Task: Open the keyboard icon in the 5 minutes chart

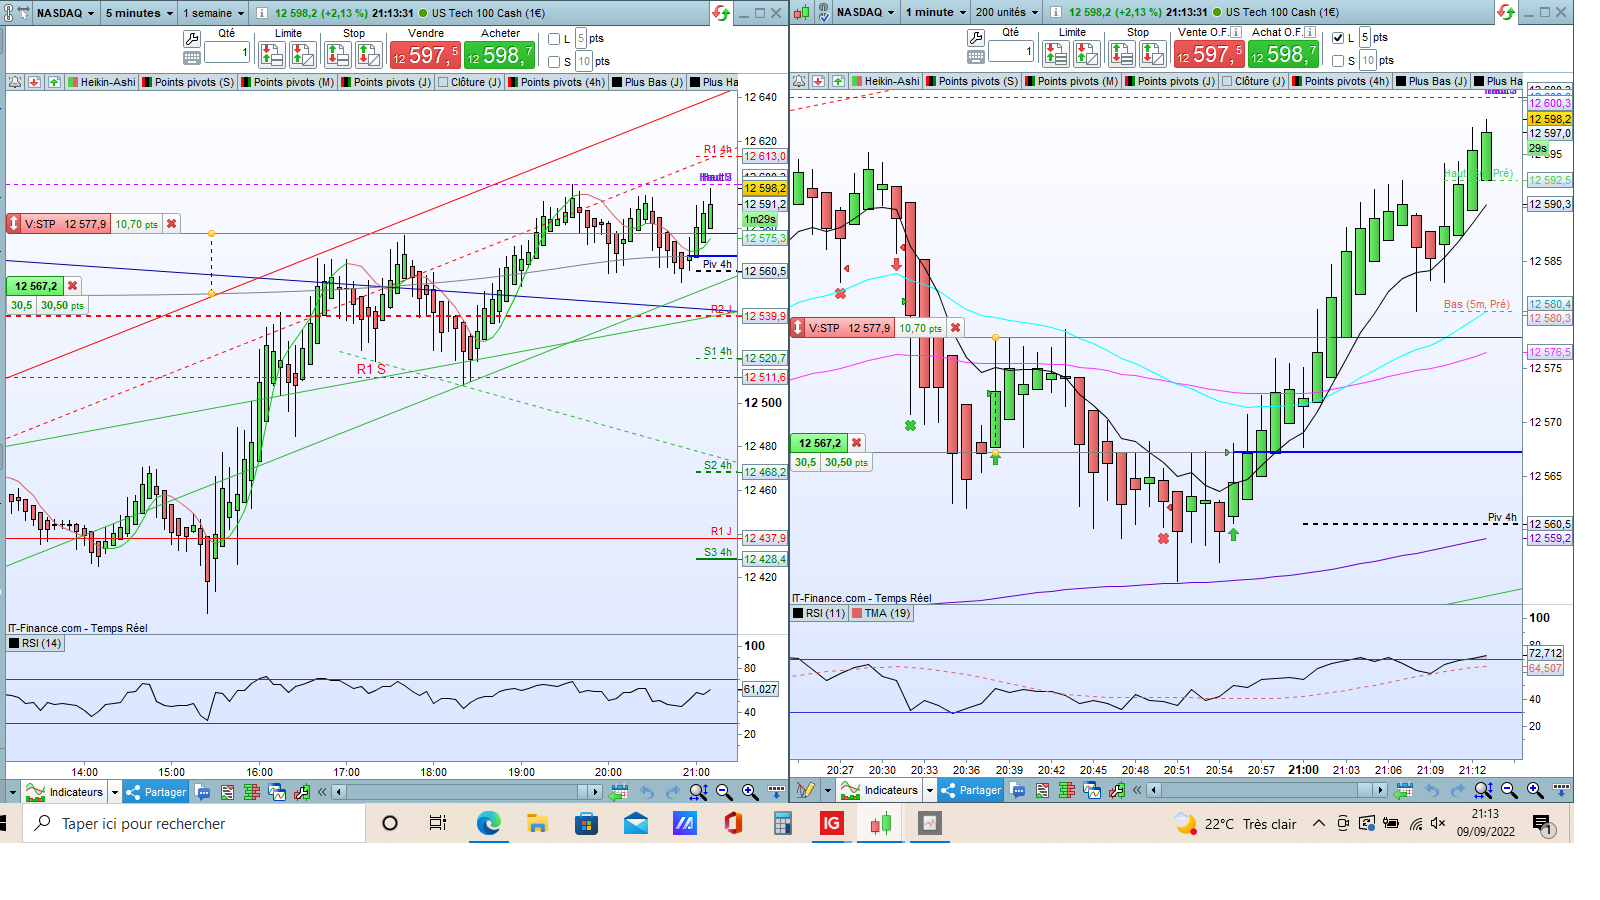Action: click(x=192, y=57)
